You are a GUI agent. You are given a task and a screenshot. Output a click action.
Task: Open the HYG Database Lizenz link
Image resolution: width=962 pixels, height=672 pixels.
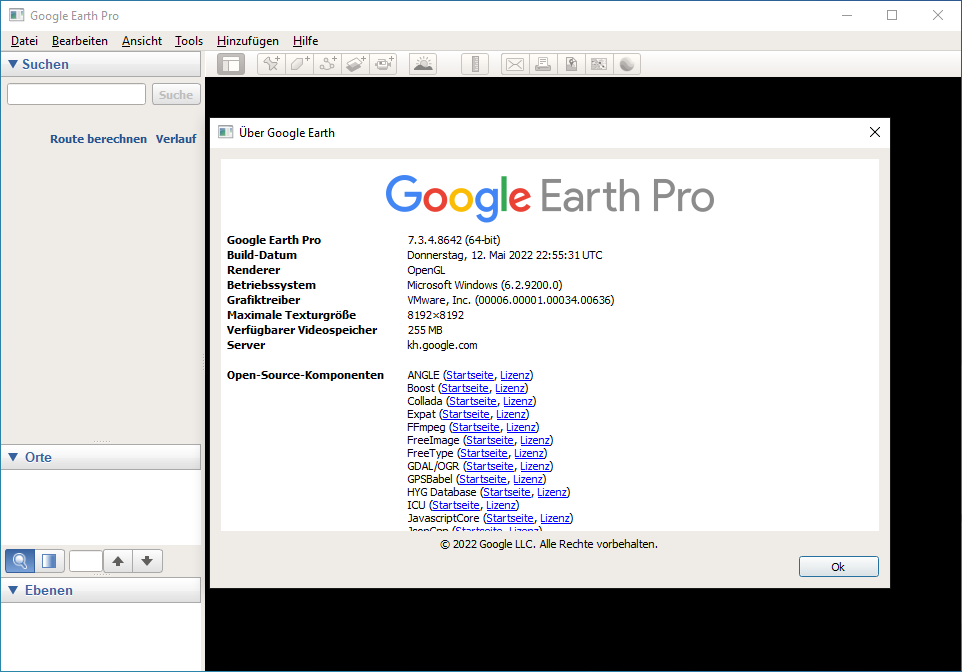point(552,492)
